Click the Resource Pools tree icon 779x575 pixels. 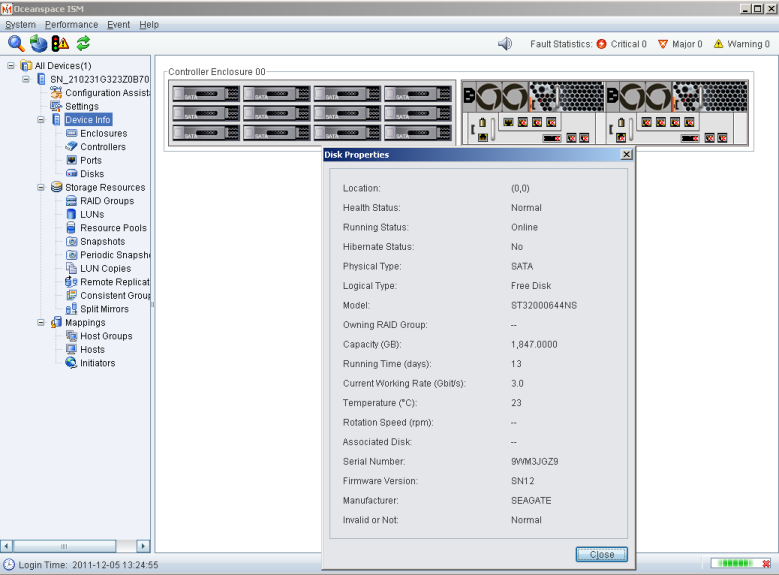tap(72, 228)
